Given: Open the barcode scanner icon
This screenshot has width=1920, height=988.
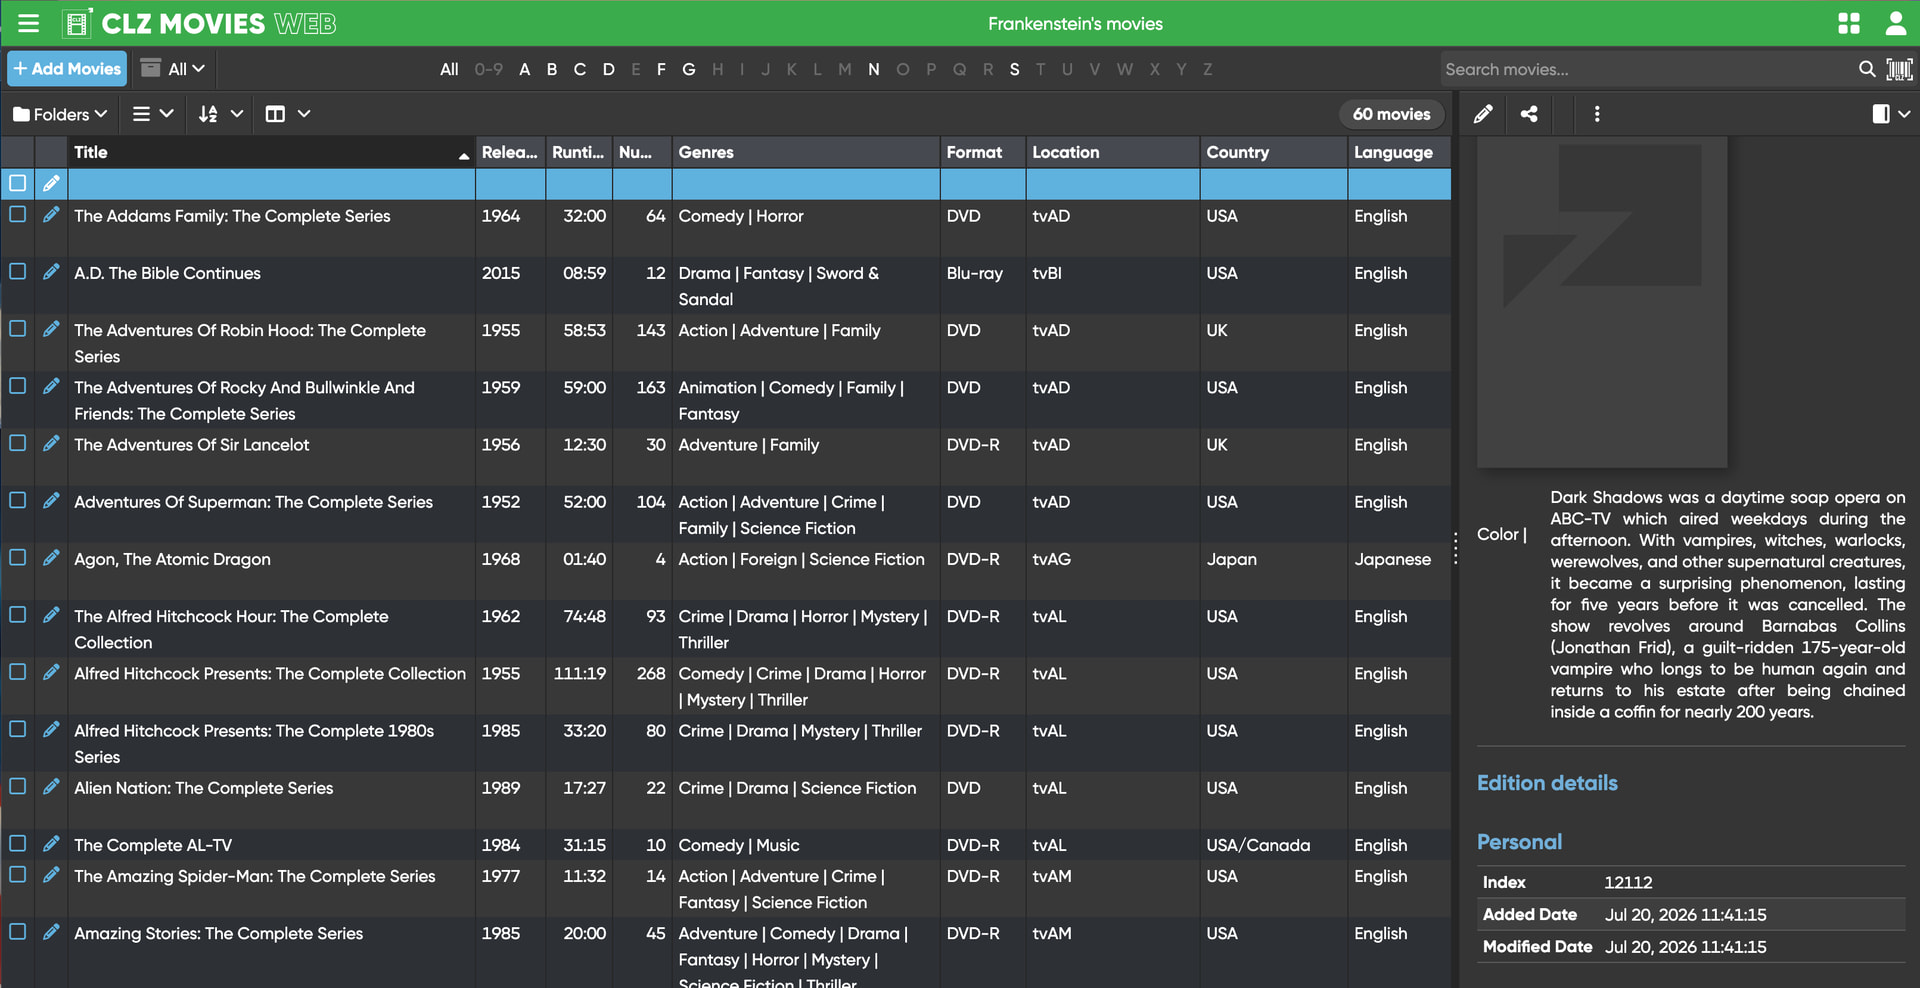Looking at the screenshot, I should tap(1899, 69).
